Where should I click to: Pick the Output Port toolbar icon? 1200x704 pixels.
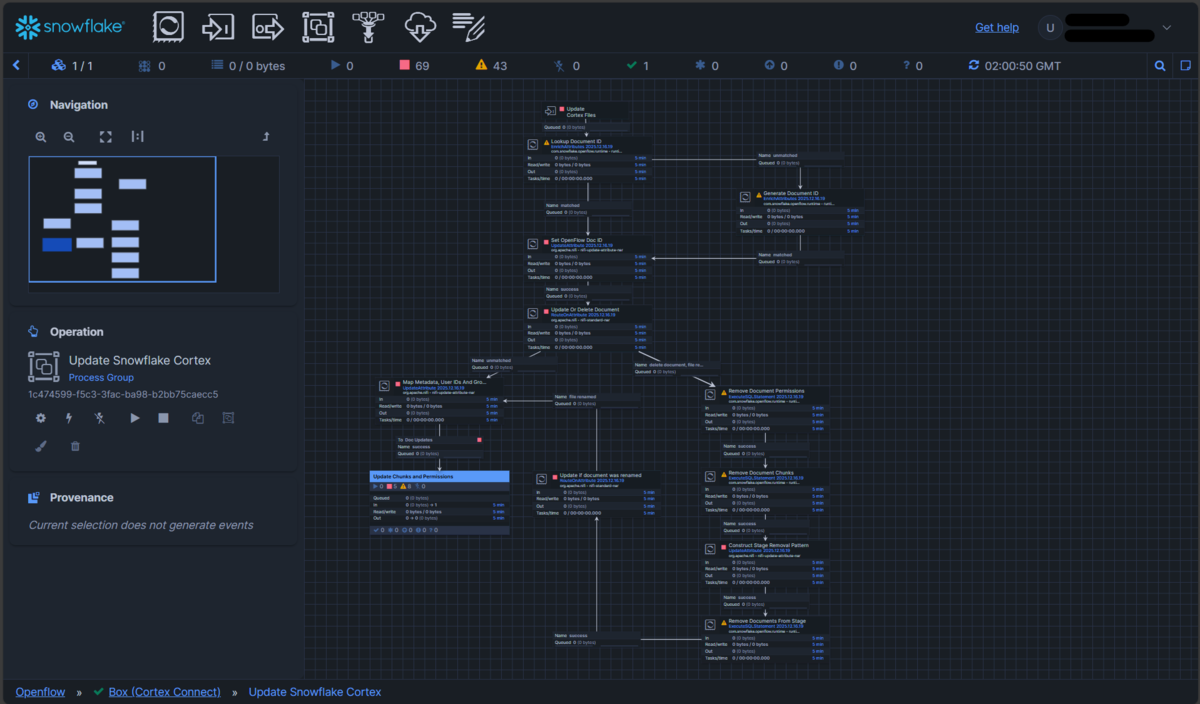click(268, 27)
